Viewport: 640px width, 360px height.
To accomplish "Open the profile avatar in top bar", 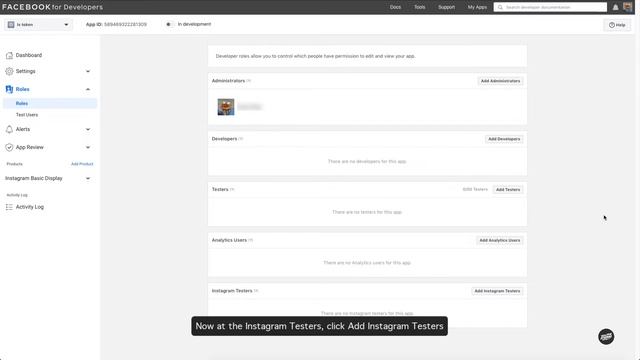I will [x=627, y=7].
